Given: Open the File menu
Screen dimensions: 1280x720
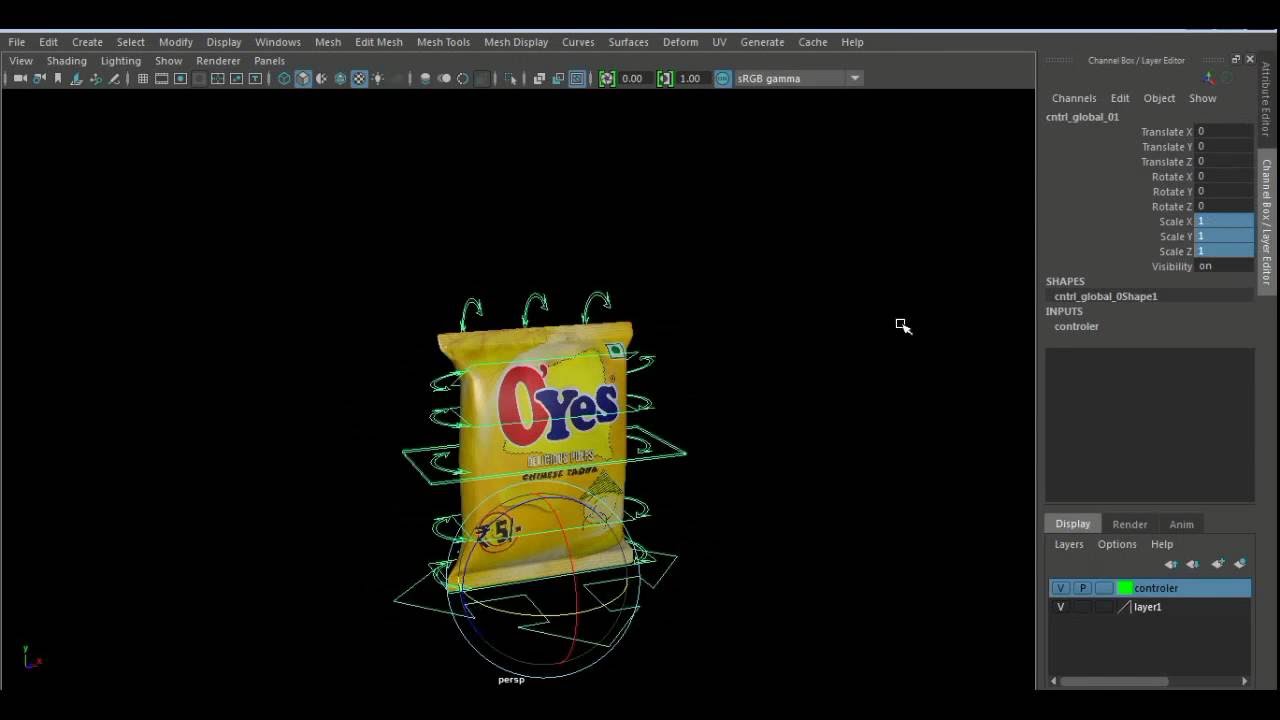Looking at the screenshot, I should pos(17,42).
